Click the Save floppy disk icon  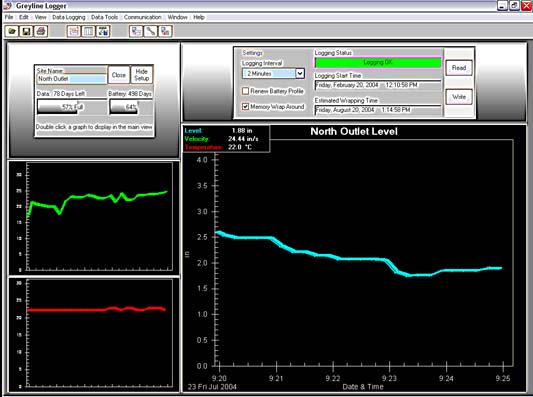click(26, 31)
